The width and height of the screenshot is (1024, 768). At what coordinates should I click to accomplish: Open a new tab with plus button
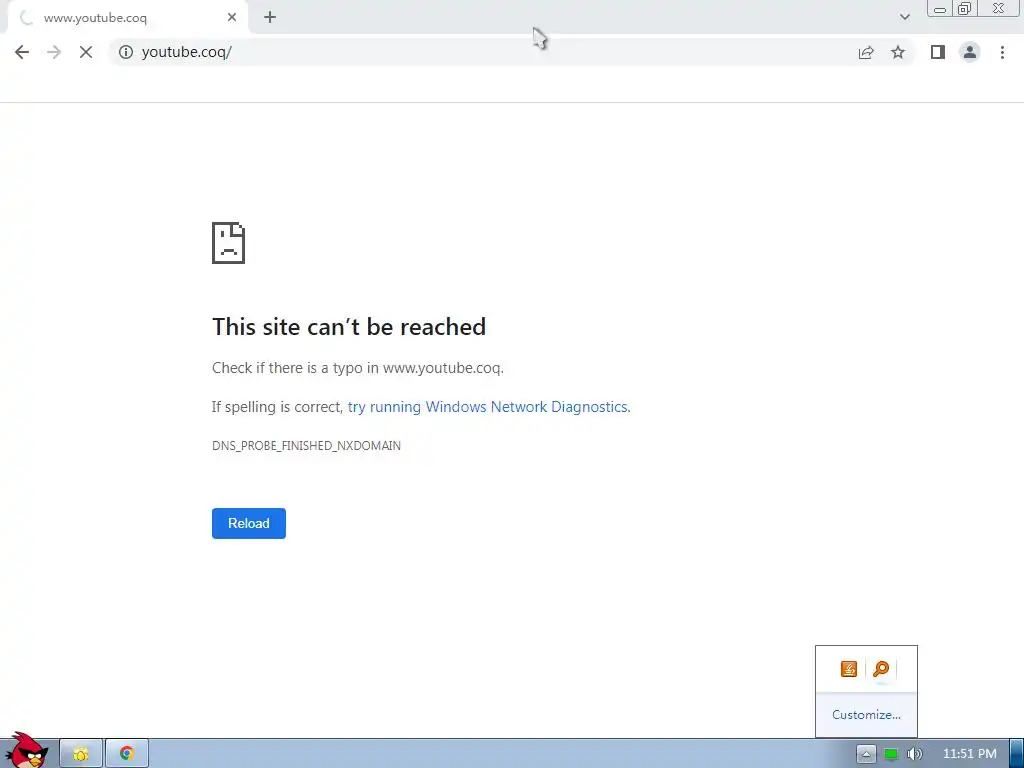point(270,18)
